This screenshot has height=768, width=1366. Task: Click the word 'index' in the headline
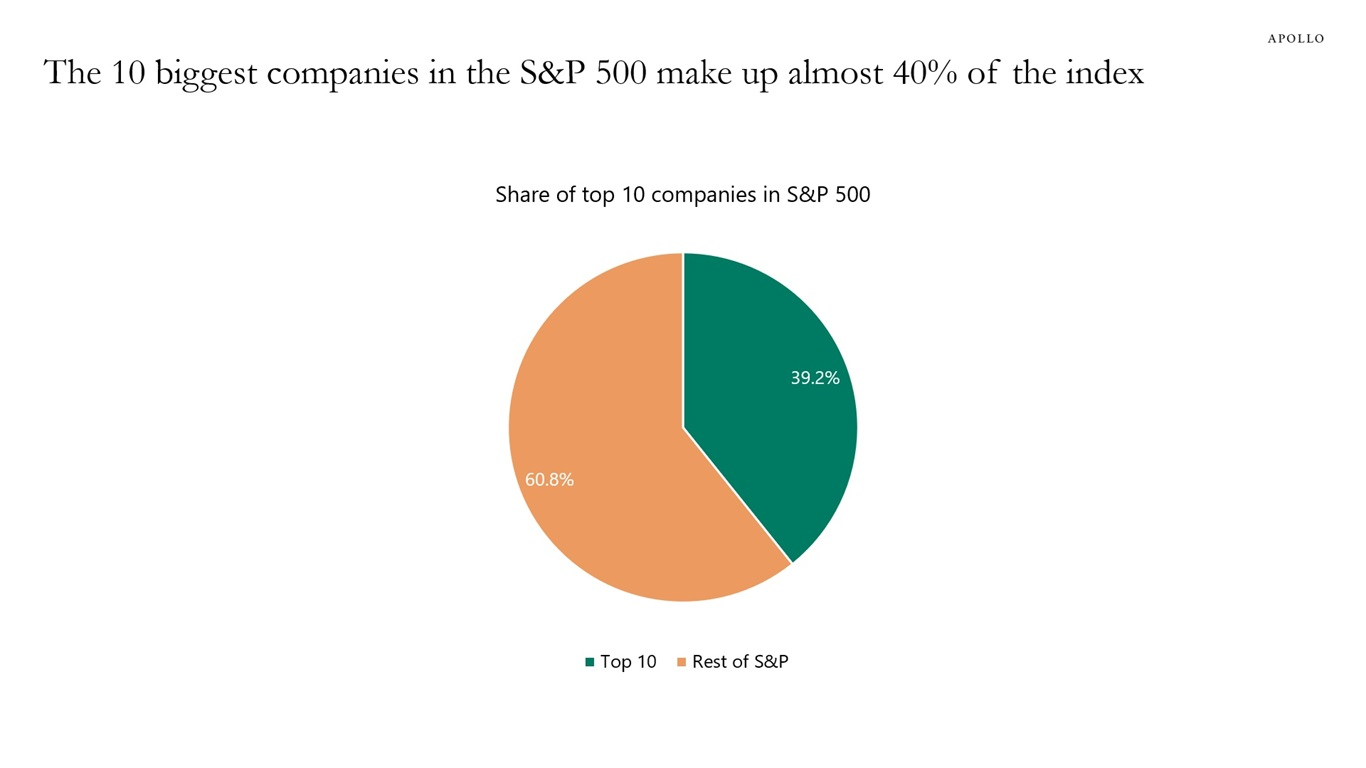pos(1104,73)
